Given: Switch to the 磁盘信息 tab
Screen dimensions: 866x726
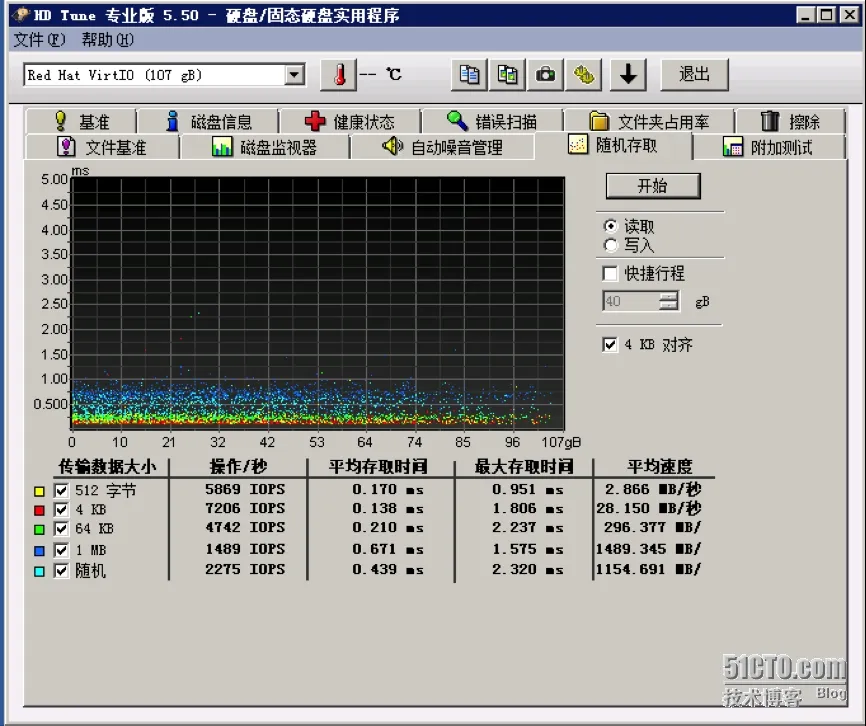Looking at the screenshot, I should pyautogui.click(x=208, y=121).
